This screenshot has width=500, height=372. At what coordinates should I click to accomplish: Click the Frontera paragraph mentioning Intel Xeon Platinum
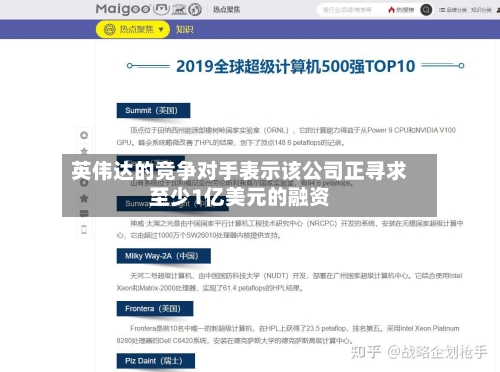click(288, 334)
